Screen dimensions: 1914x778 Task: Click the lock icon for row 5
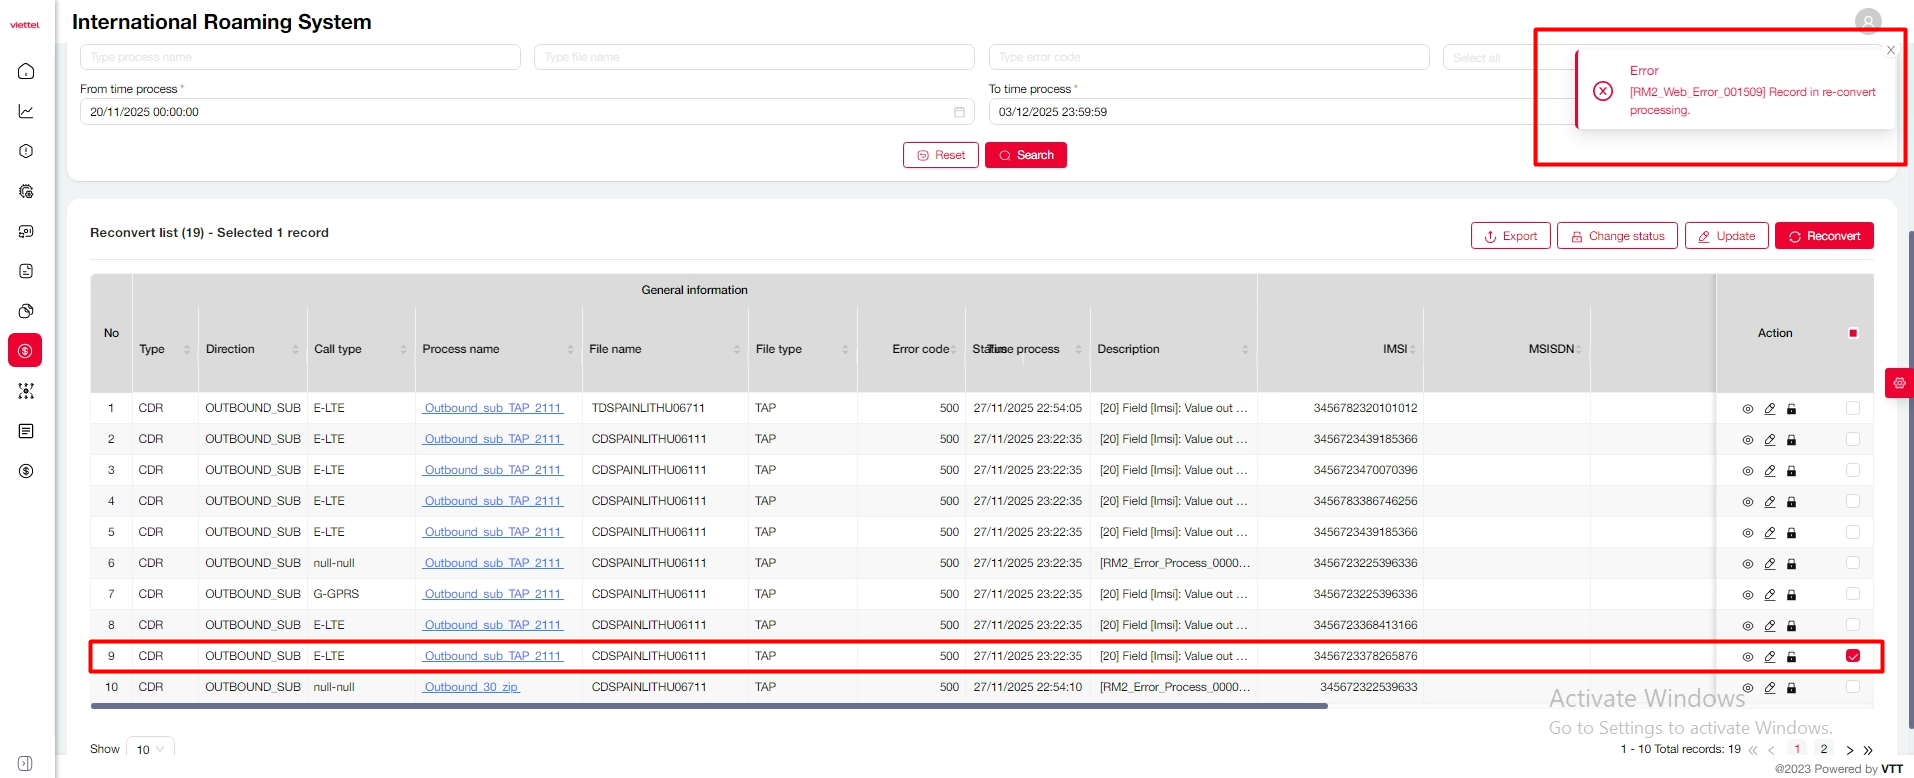[1791, 533]
